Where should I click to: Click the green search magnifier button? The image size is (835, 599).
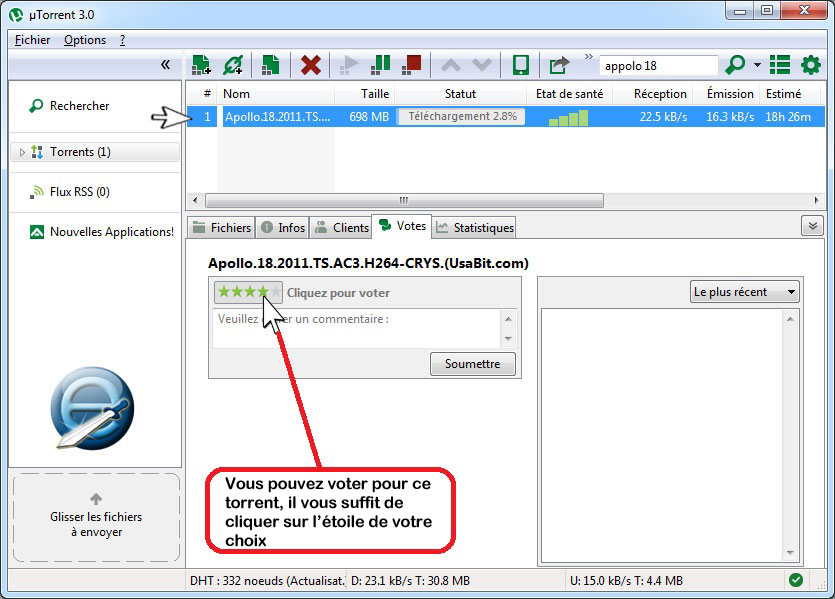735,65
